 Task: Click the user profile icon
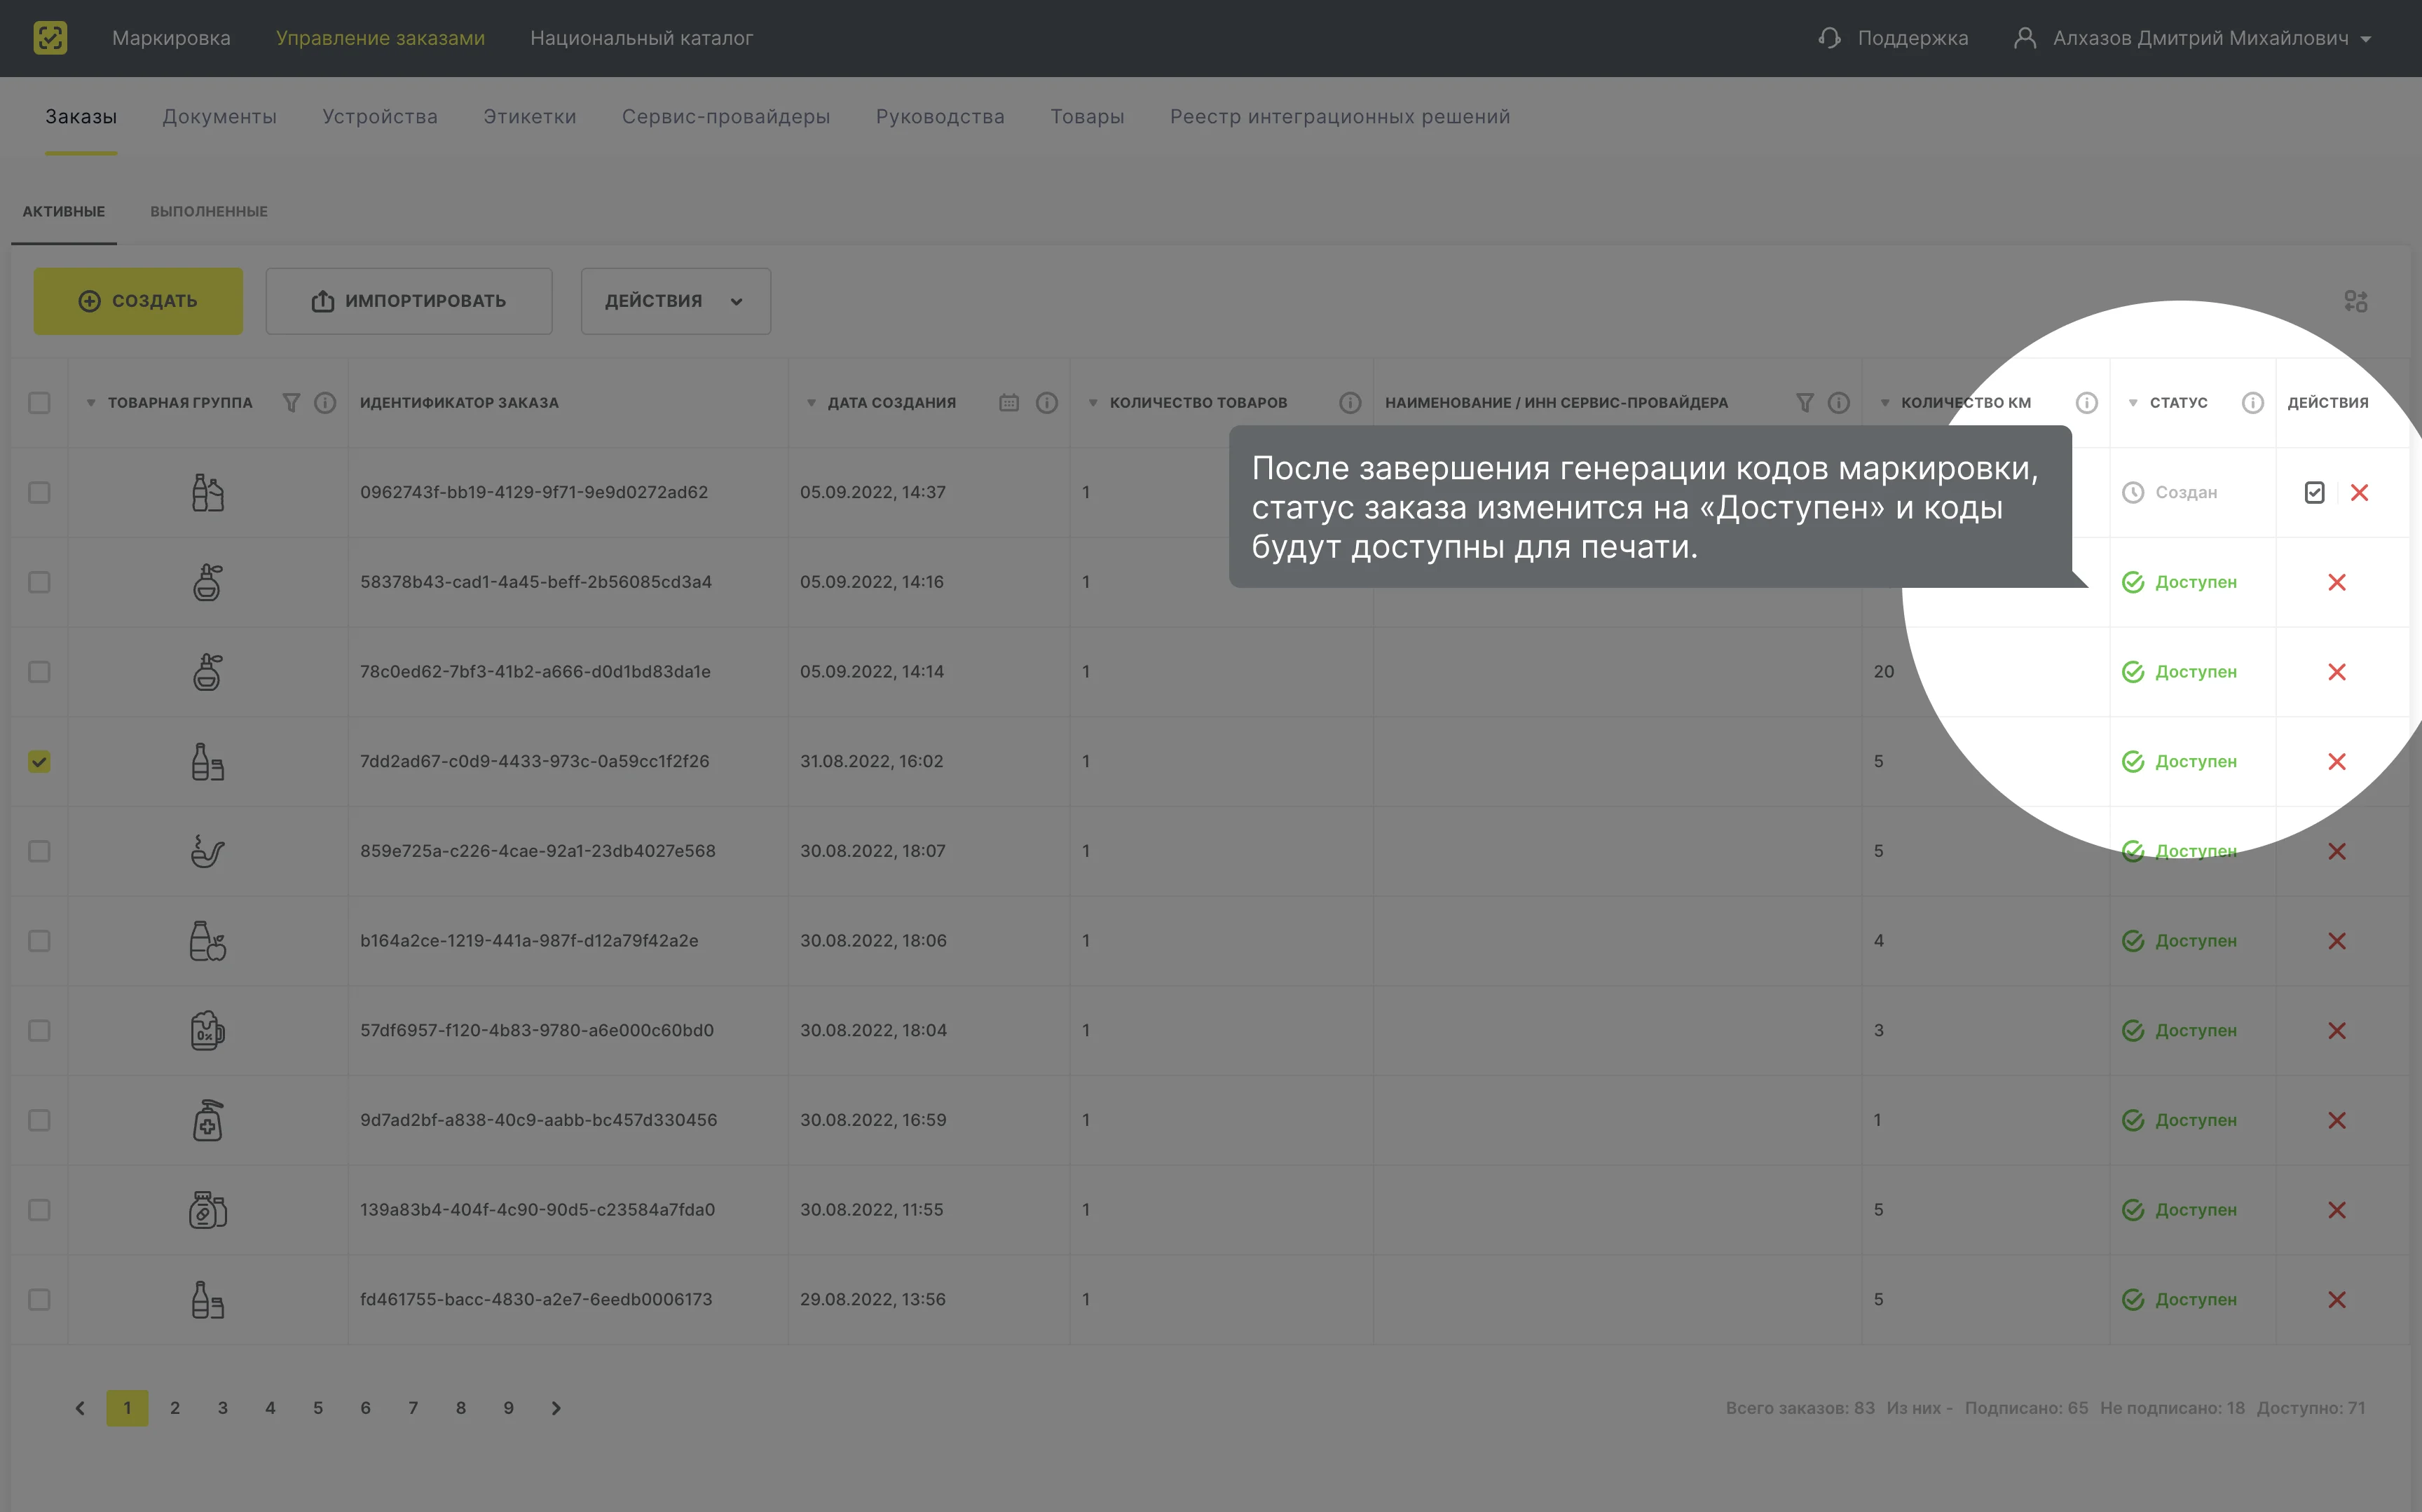point(2024,38)
